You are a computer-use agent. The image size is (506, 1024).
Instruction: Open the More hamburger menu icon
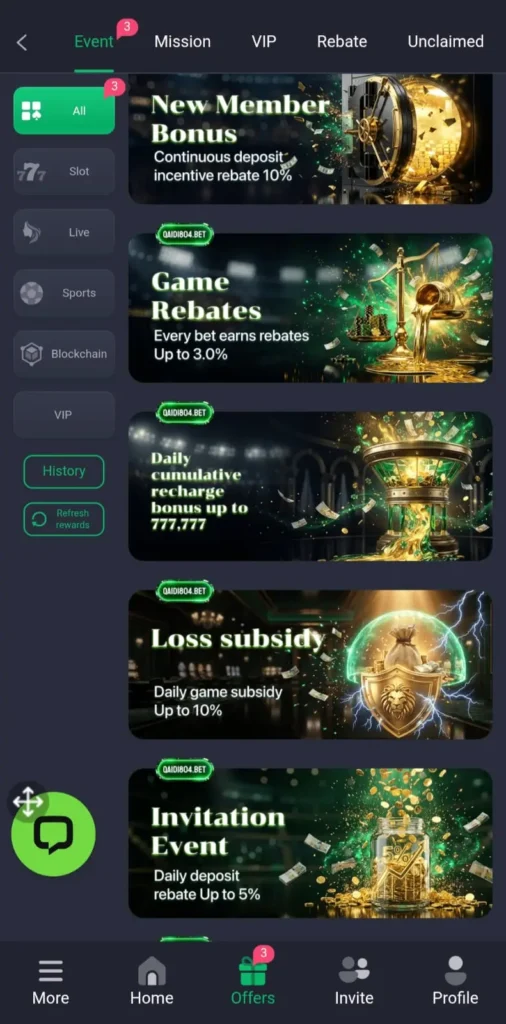point(50,971)
